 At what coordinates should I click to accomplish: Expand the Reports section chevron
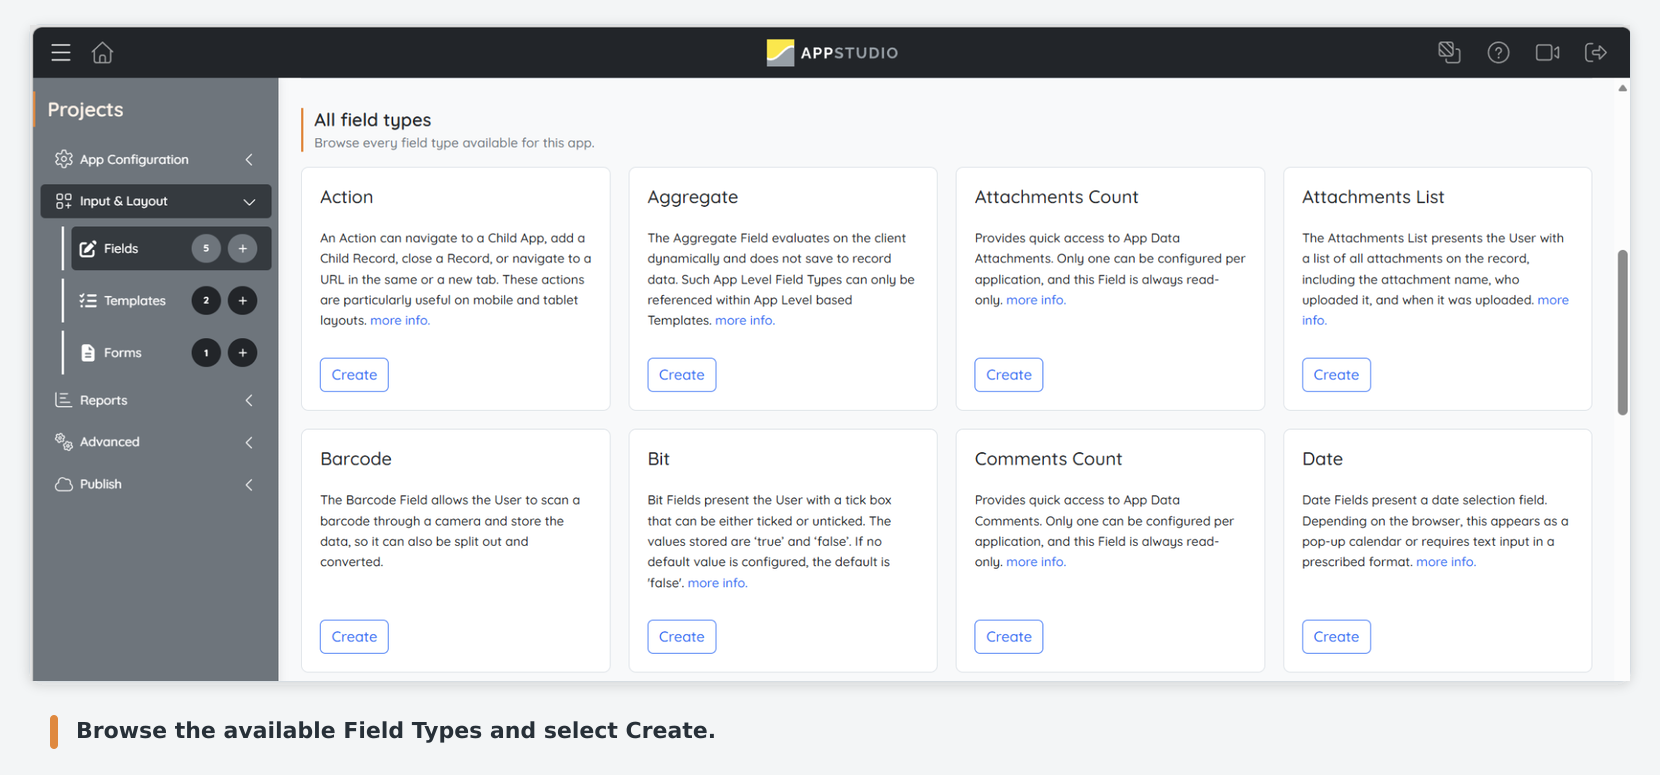tap(249, 400)
